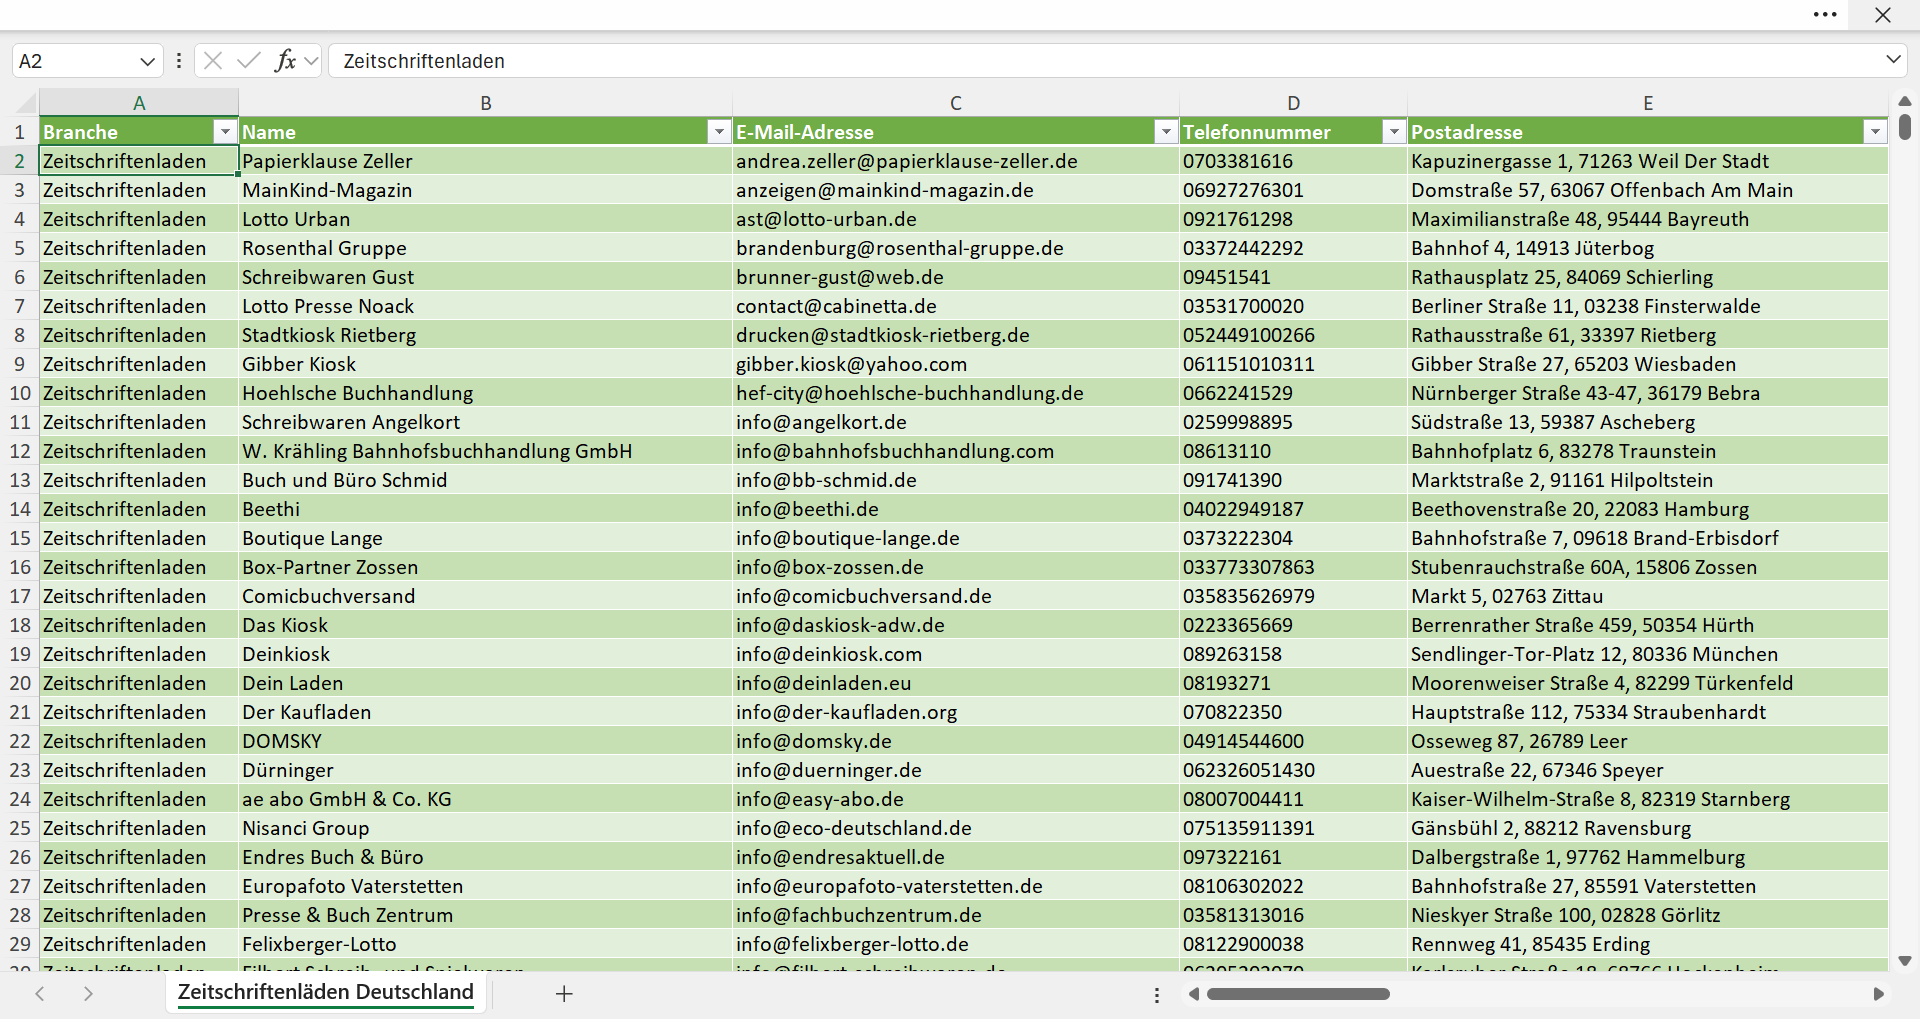Click the ast@lotto-urban.de email cell
Image resolution: width=1920 pixels, height=1019 pixels.
click(x=956, y=219)
